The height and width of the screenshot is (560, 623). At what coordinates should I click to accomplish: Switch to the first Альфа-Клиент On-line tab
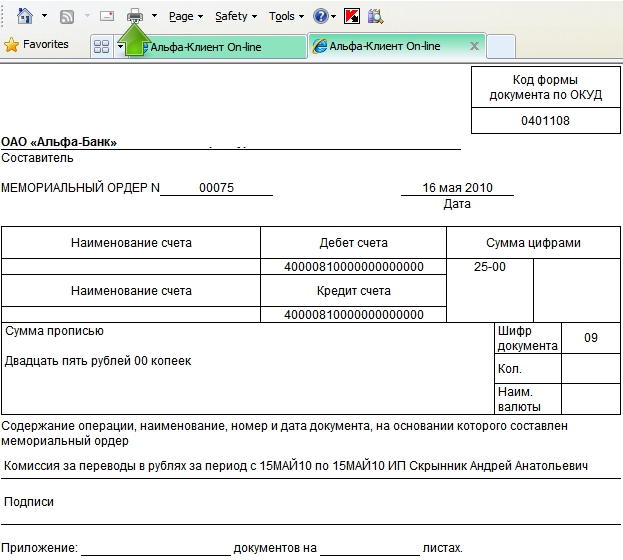218,47
